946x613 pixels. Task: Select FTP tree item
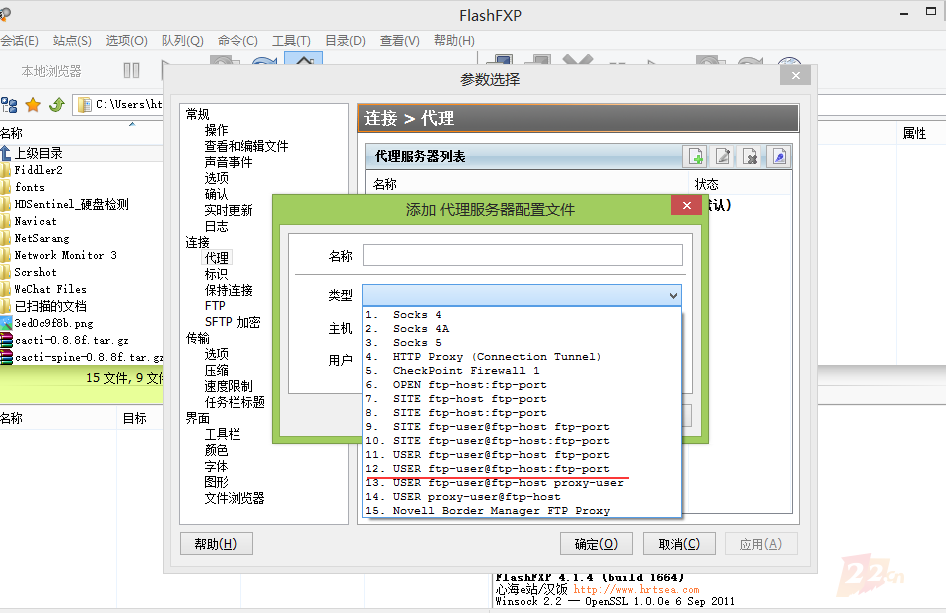pos(215,306)
